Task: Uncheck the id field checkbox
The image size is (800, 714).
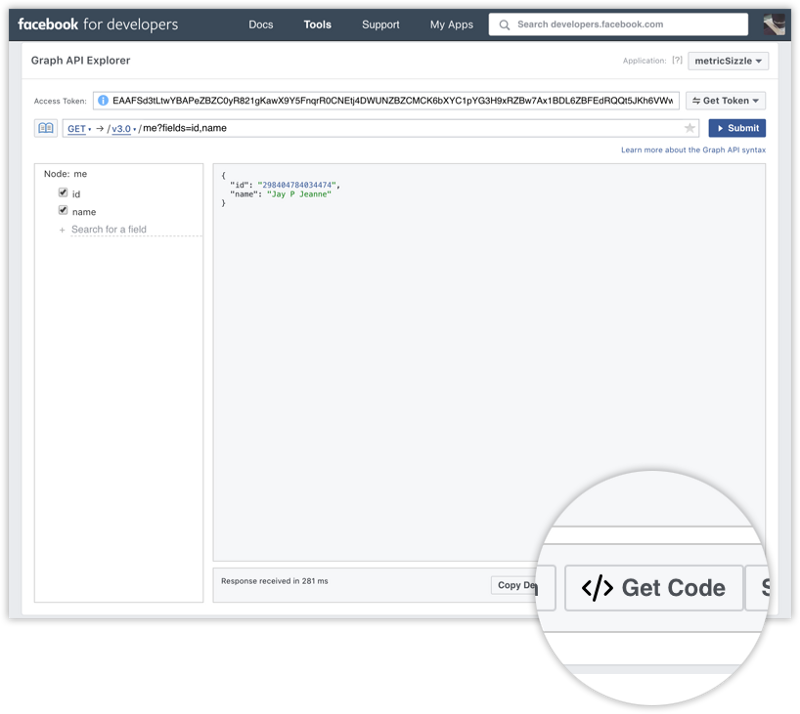Action: pyautogui.click(x=63, y=192)
